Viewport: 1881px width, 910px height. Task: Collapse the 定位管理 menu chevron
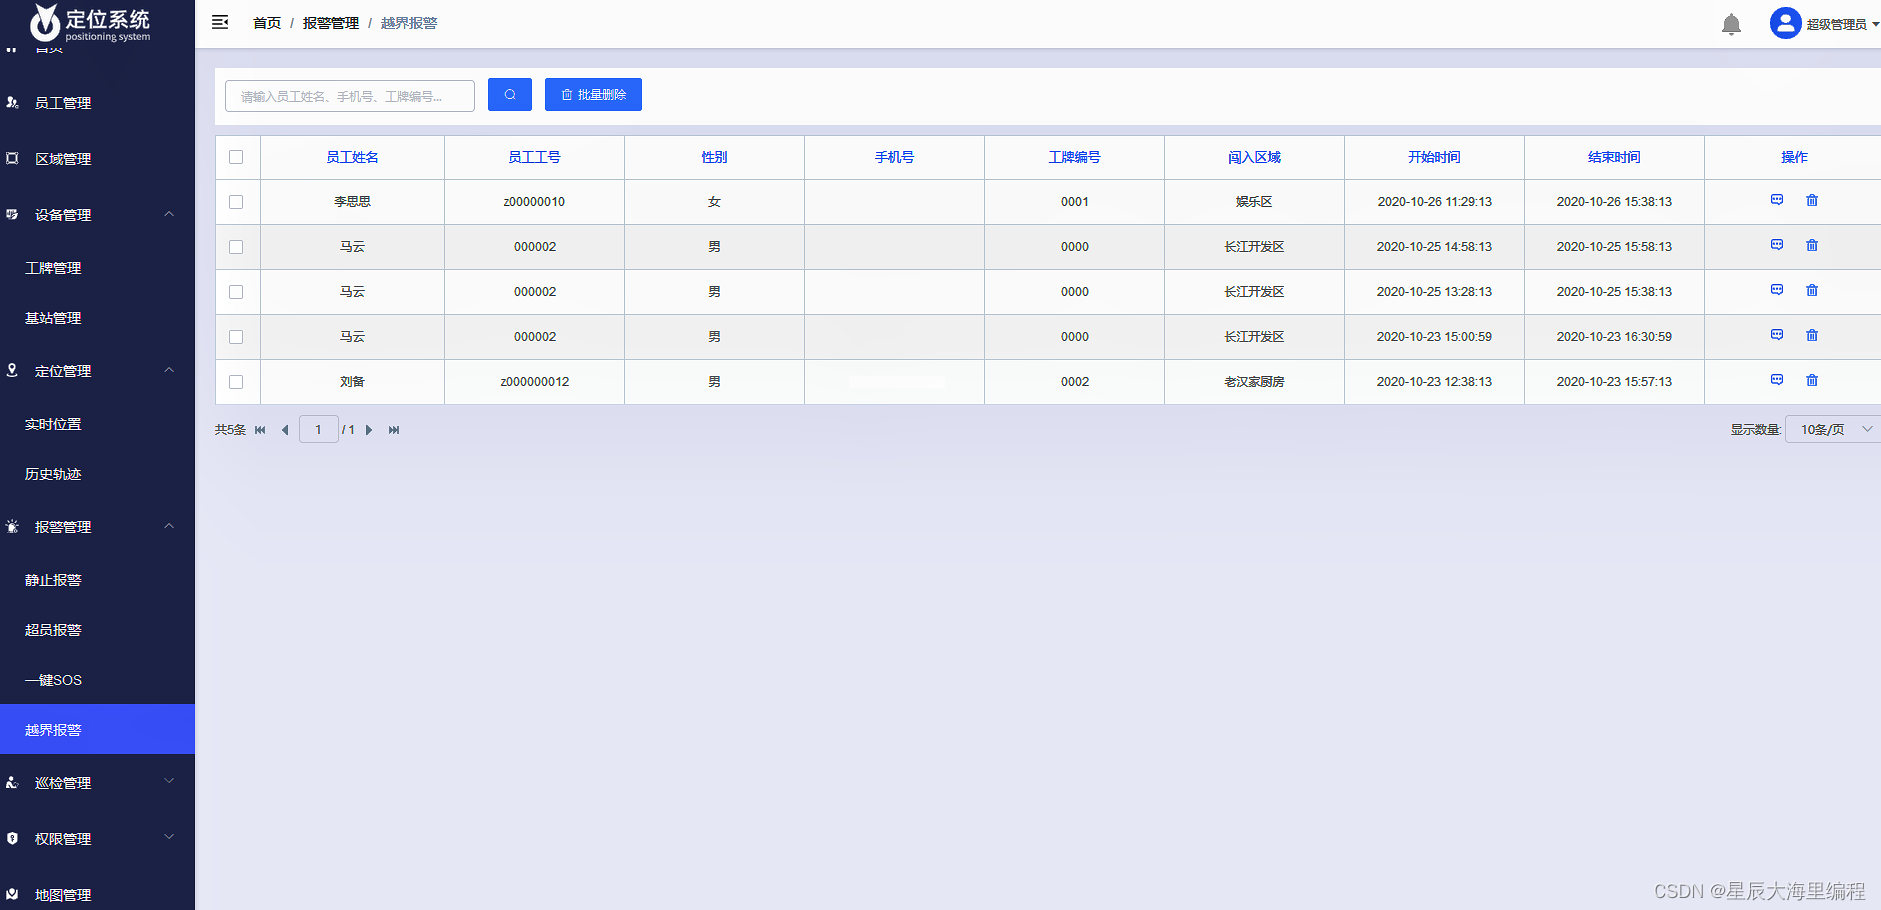pos(169,370)
